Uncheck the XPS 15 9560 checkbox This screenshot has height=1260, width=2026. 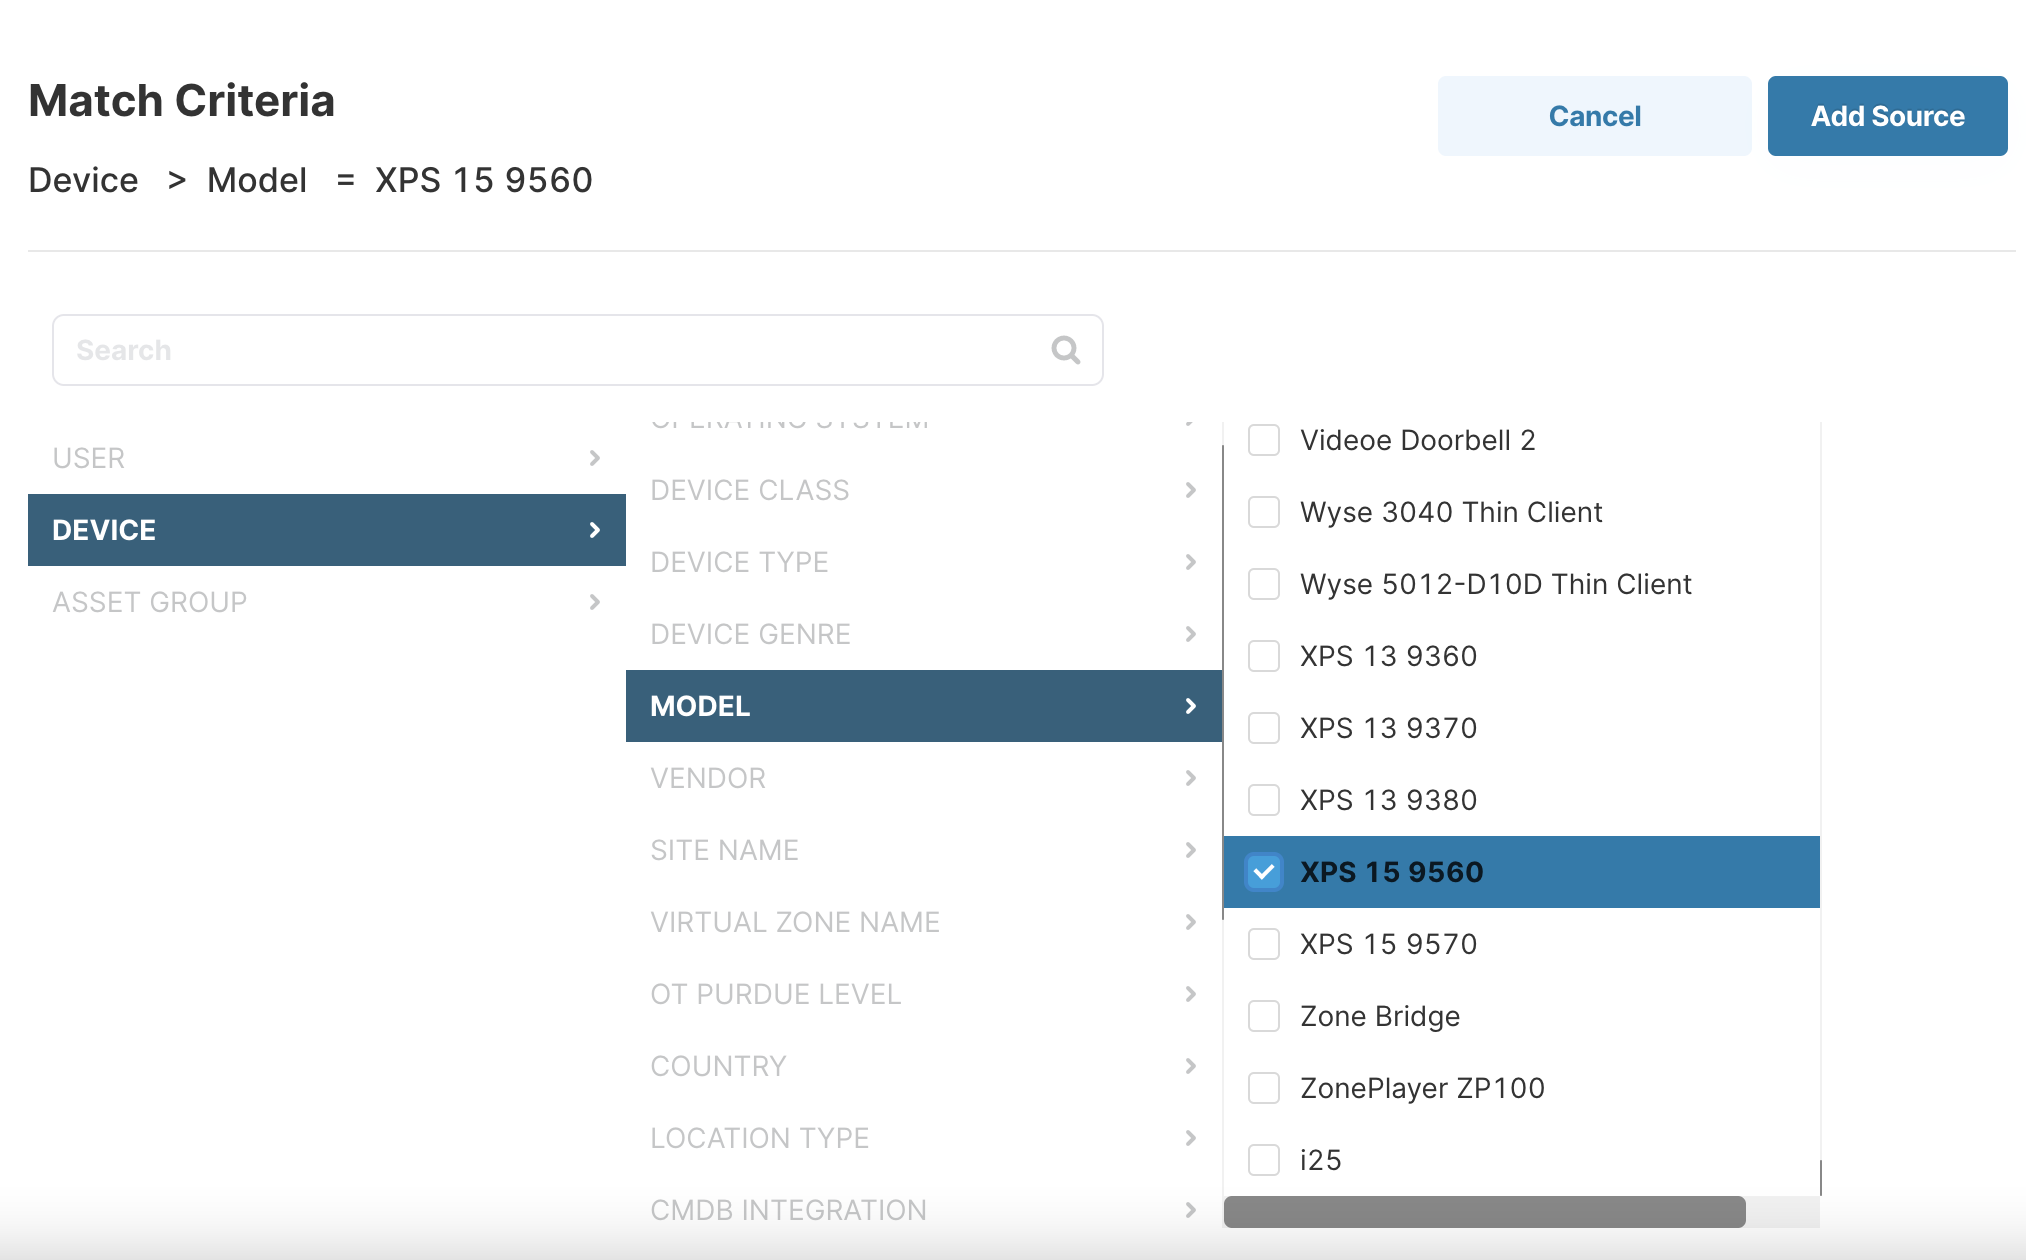[1264, 872]
